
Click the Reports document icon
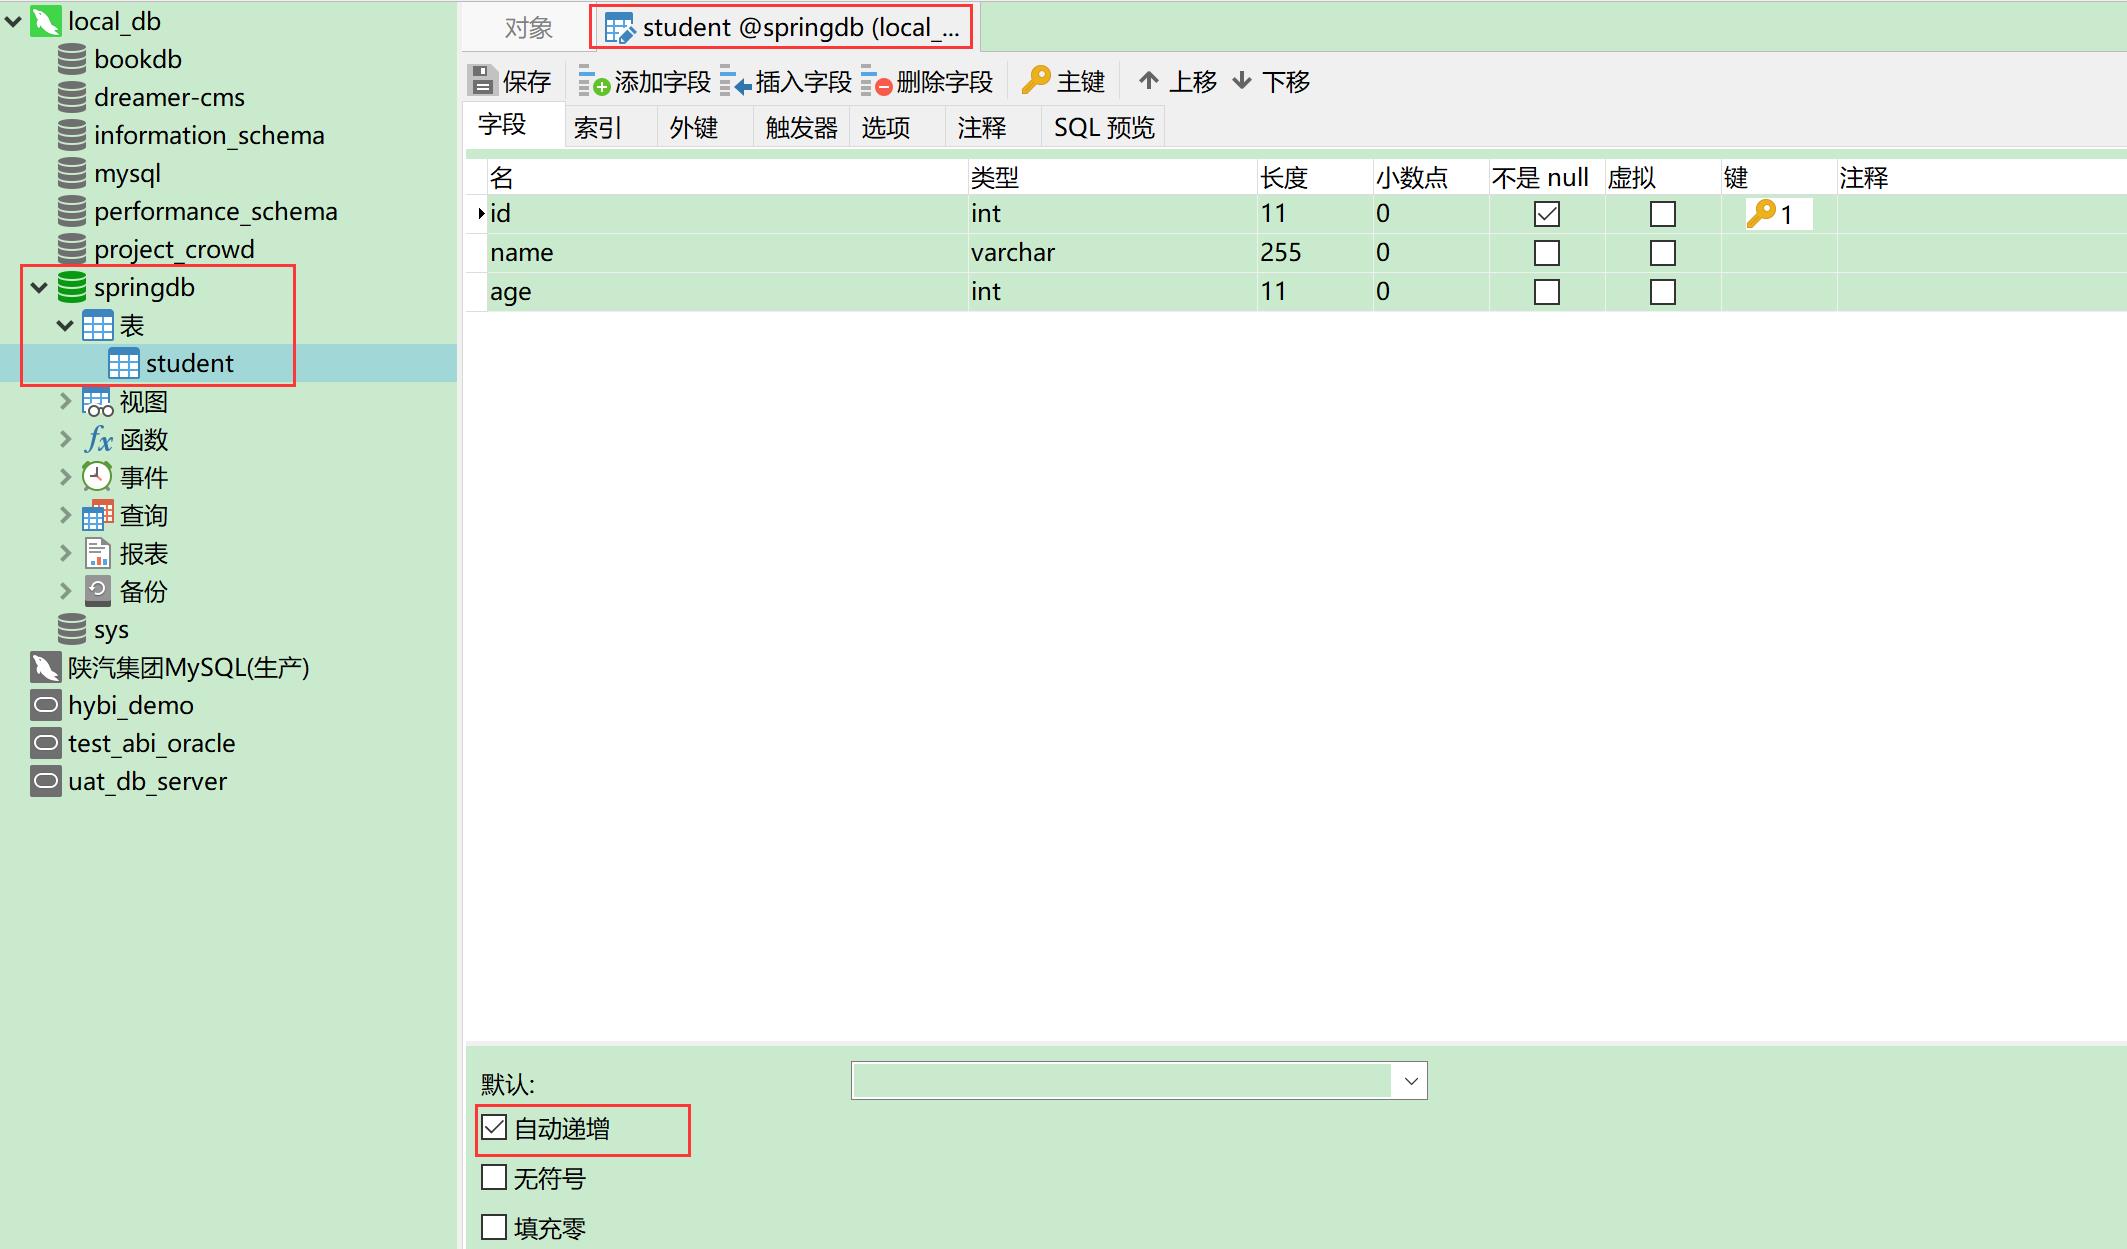(98, 553)
